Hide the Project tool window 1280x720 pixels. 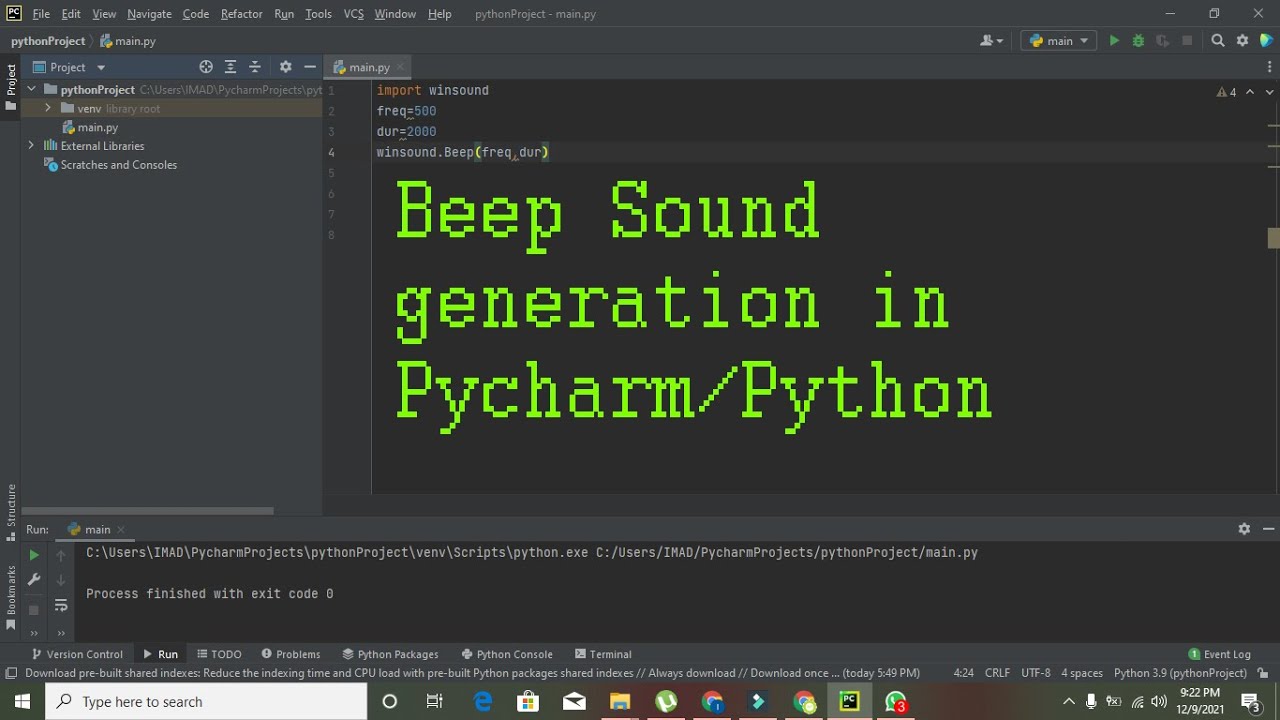pyautogui.click(x=310, y=67)
